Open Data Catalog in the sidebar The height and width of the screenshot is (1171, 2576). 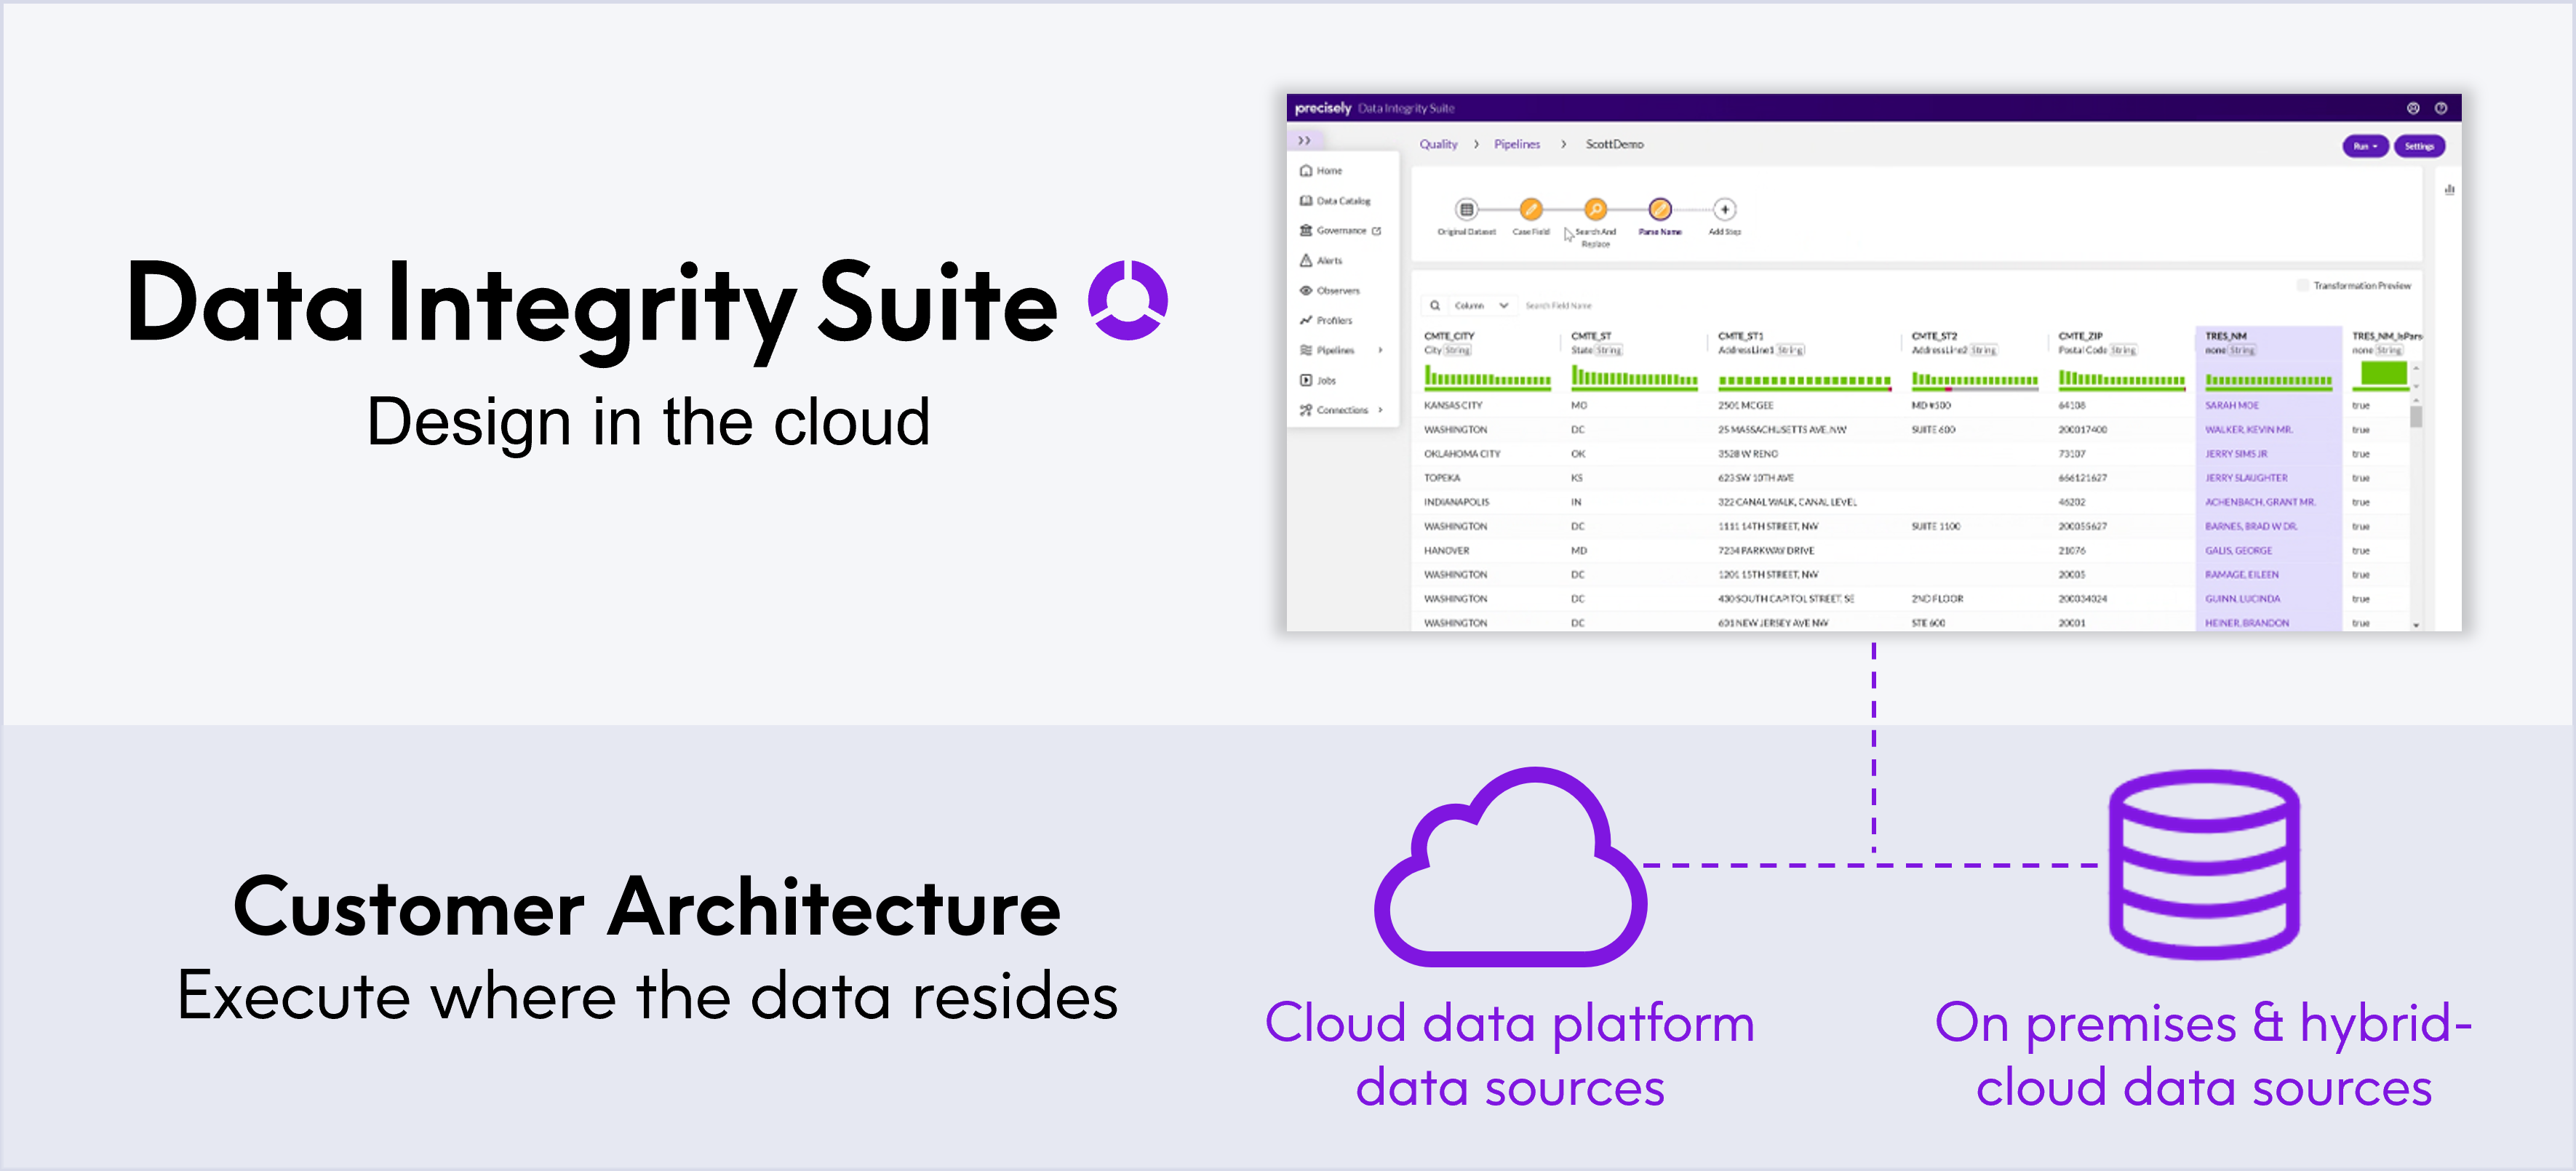[1335, 201]
